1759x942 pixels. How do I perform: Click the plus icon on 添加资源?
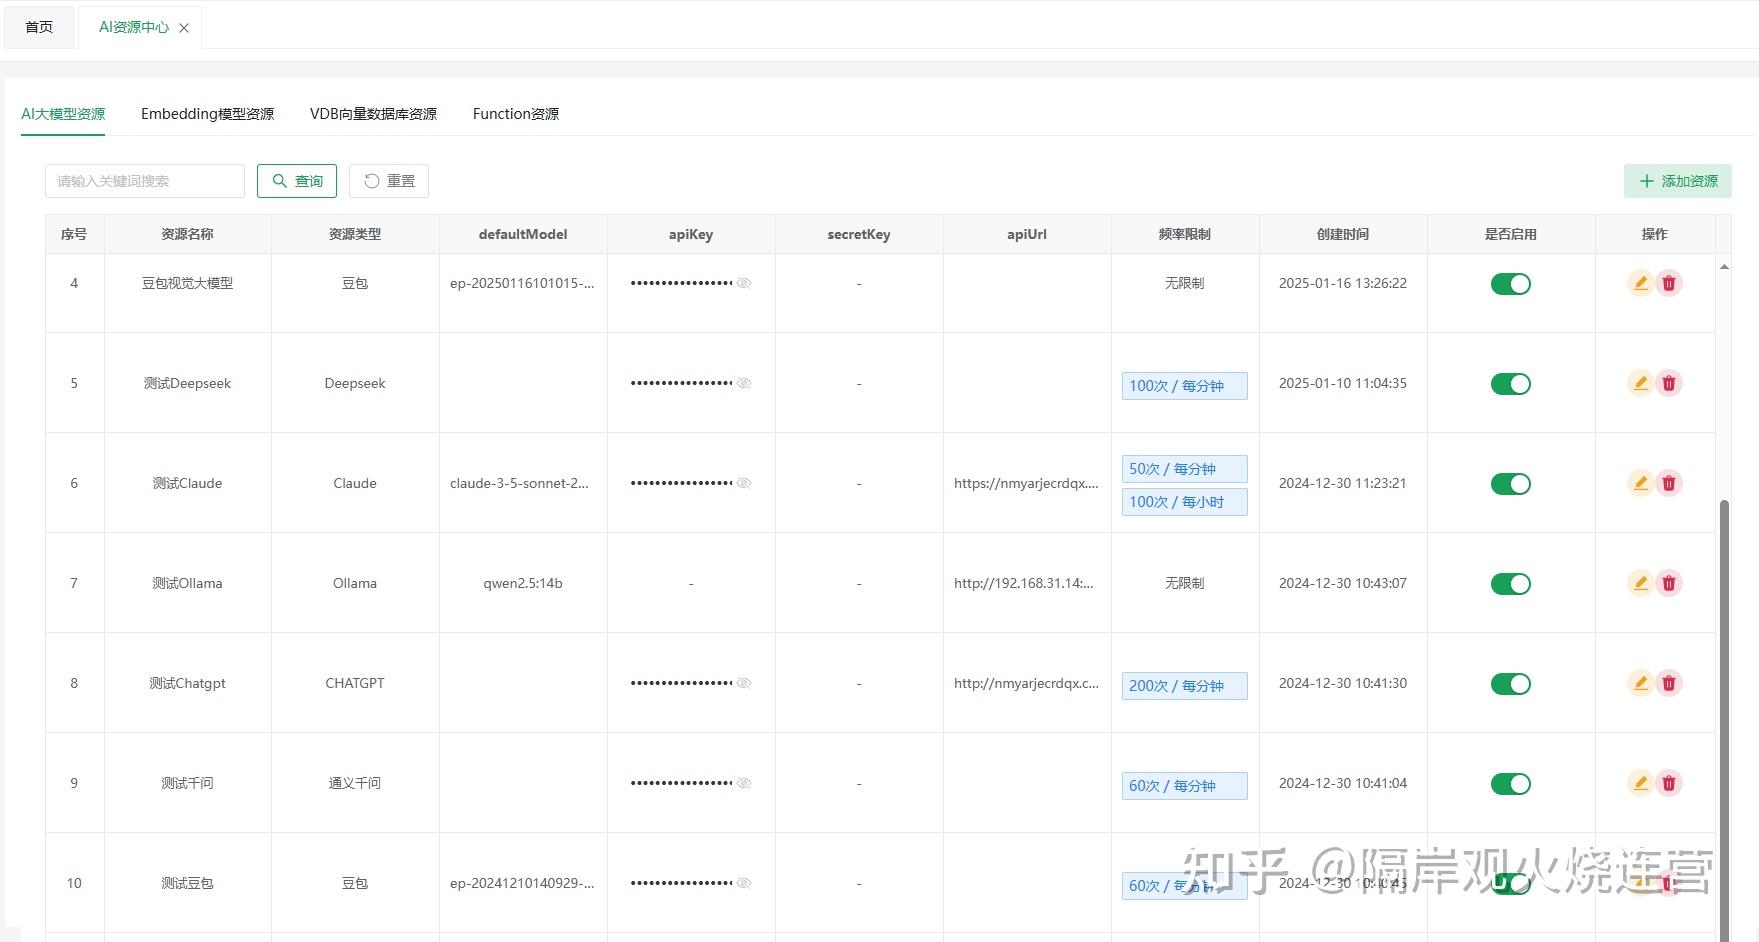coord(1646,181)
